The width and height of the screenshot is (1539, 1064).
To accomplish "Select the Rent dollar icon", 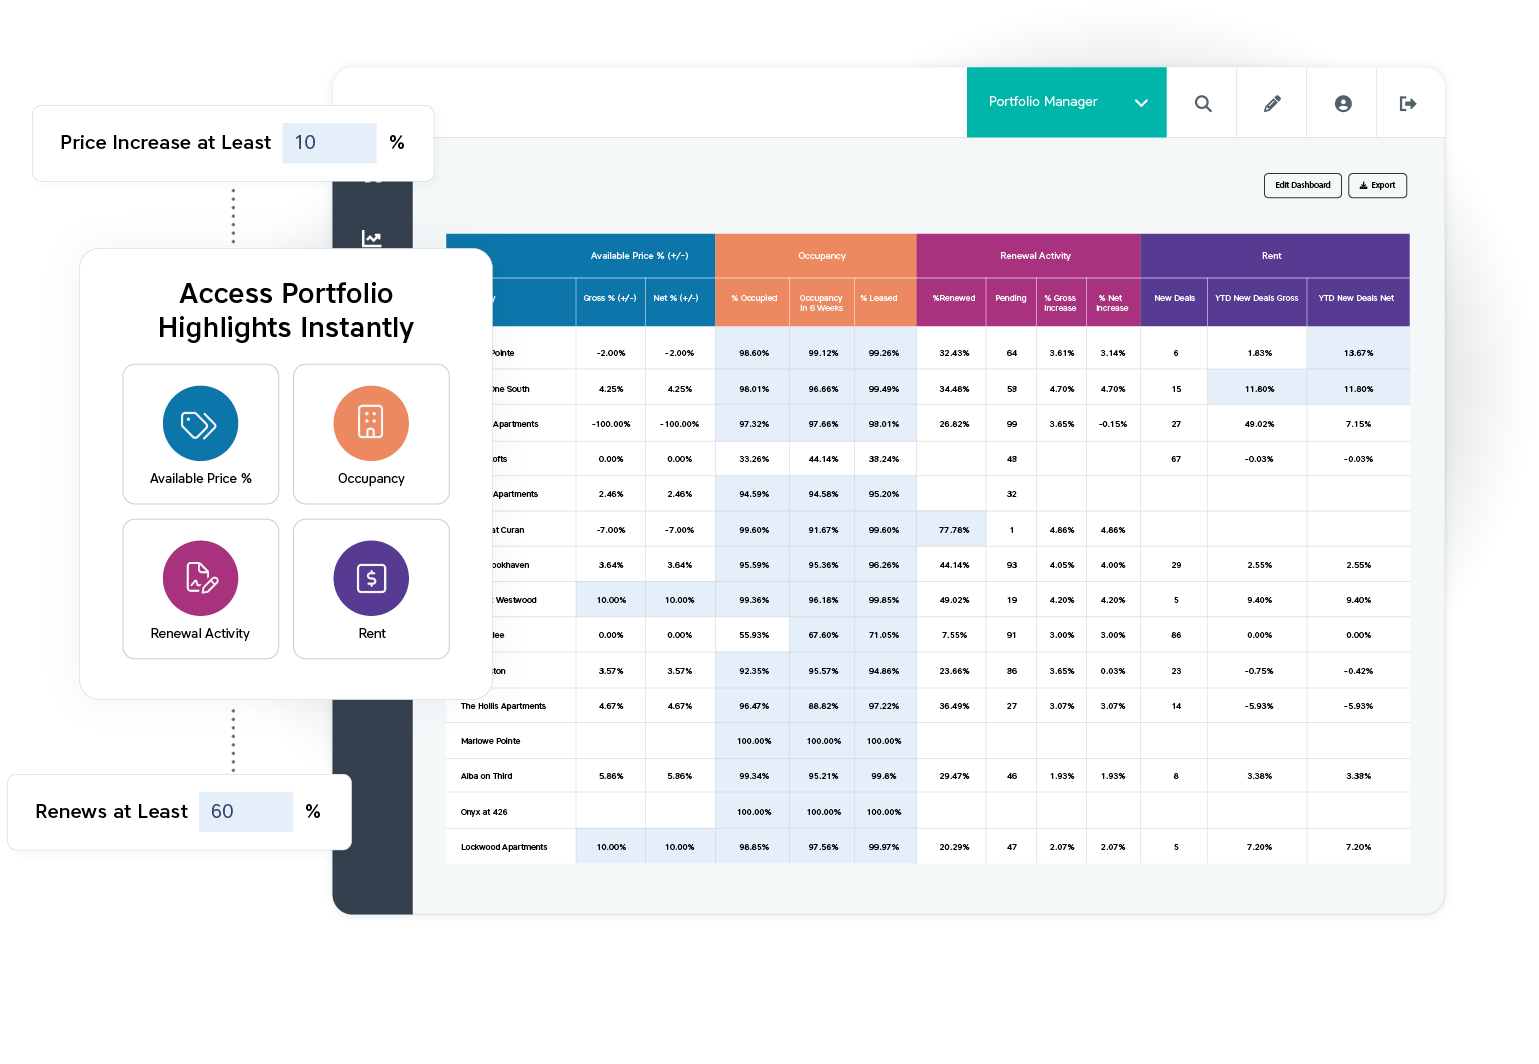I will (371, 578).
